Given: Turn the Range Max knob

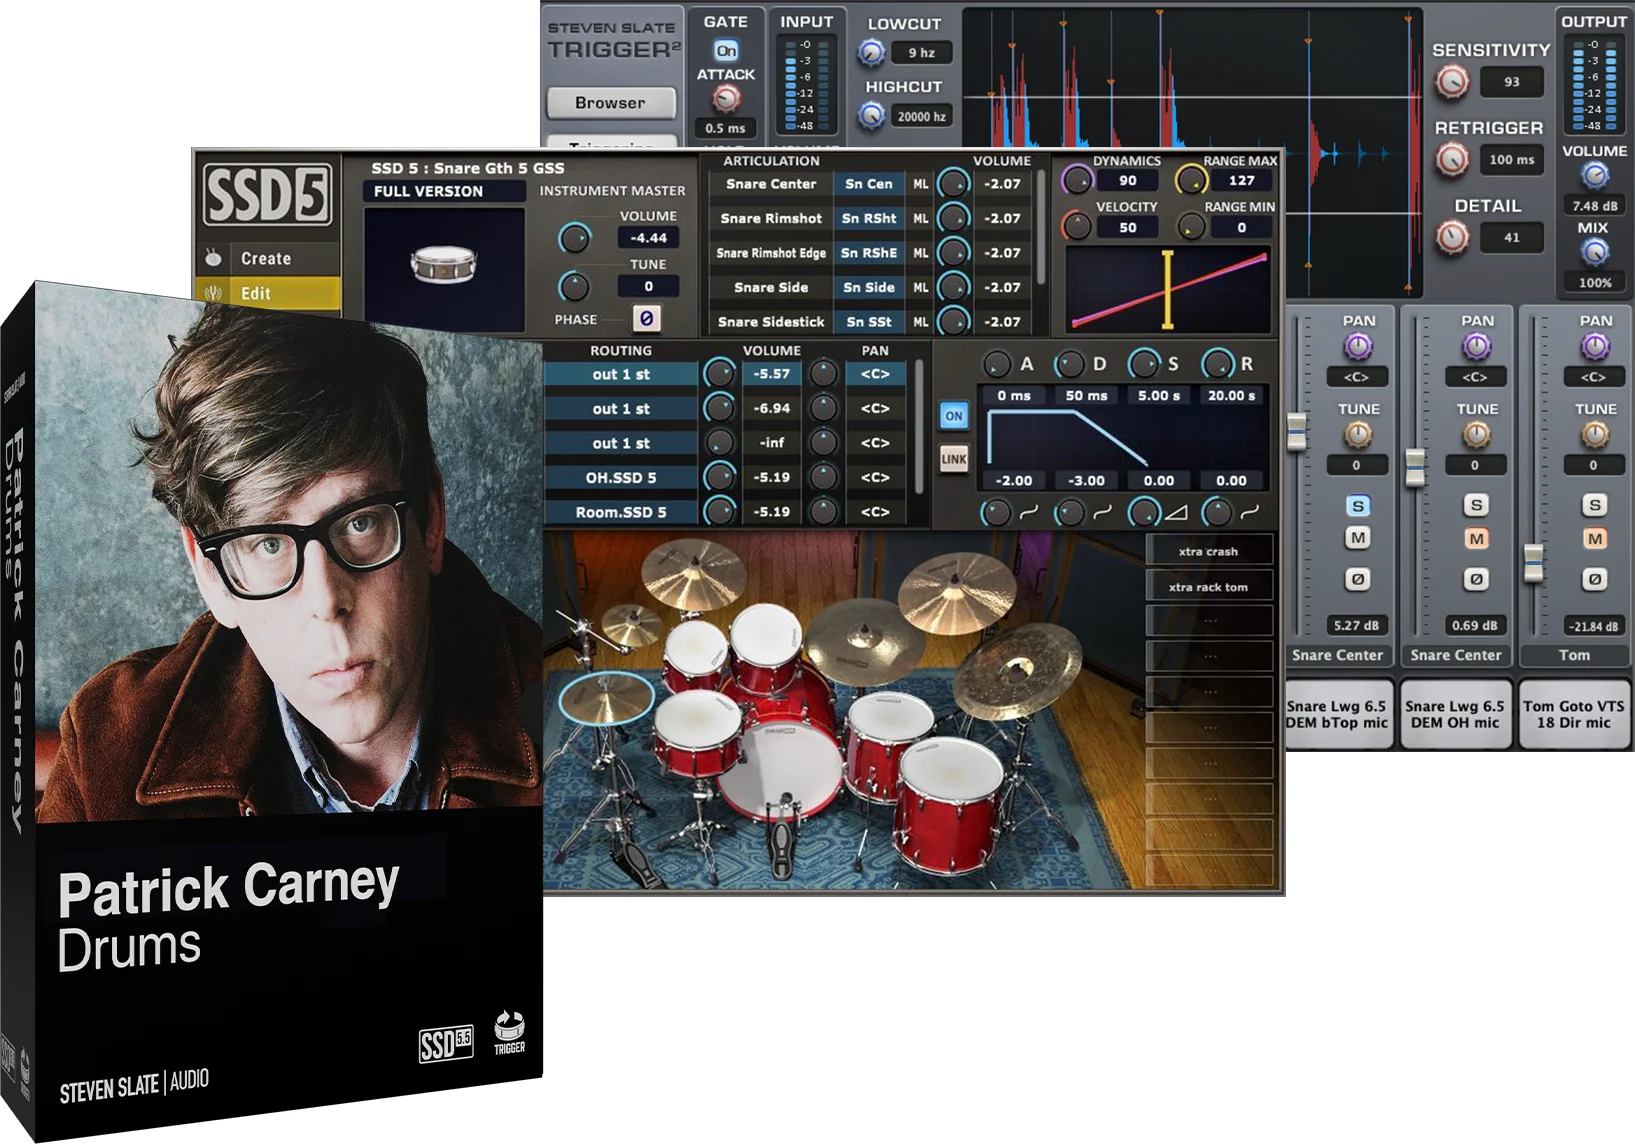Looking at the screenshot, I should [x=1190, y=181].
